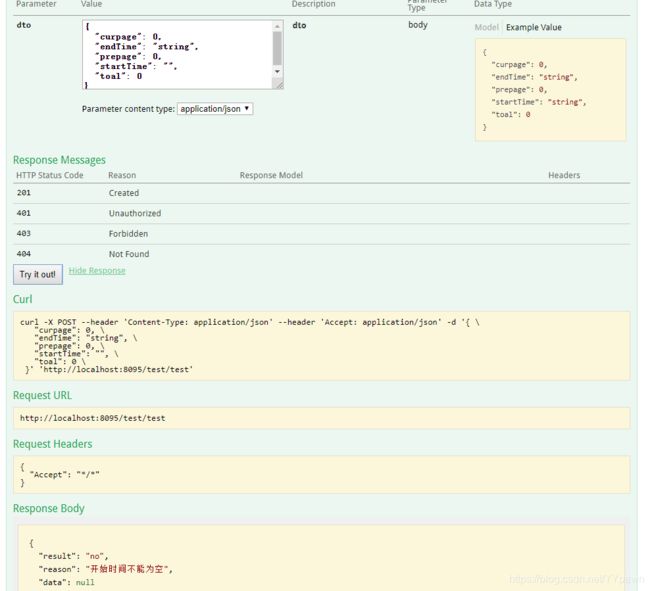Click the Headers column header
This screenshot has width=650, height=591.
[x=564, y=175]
